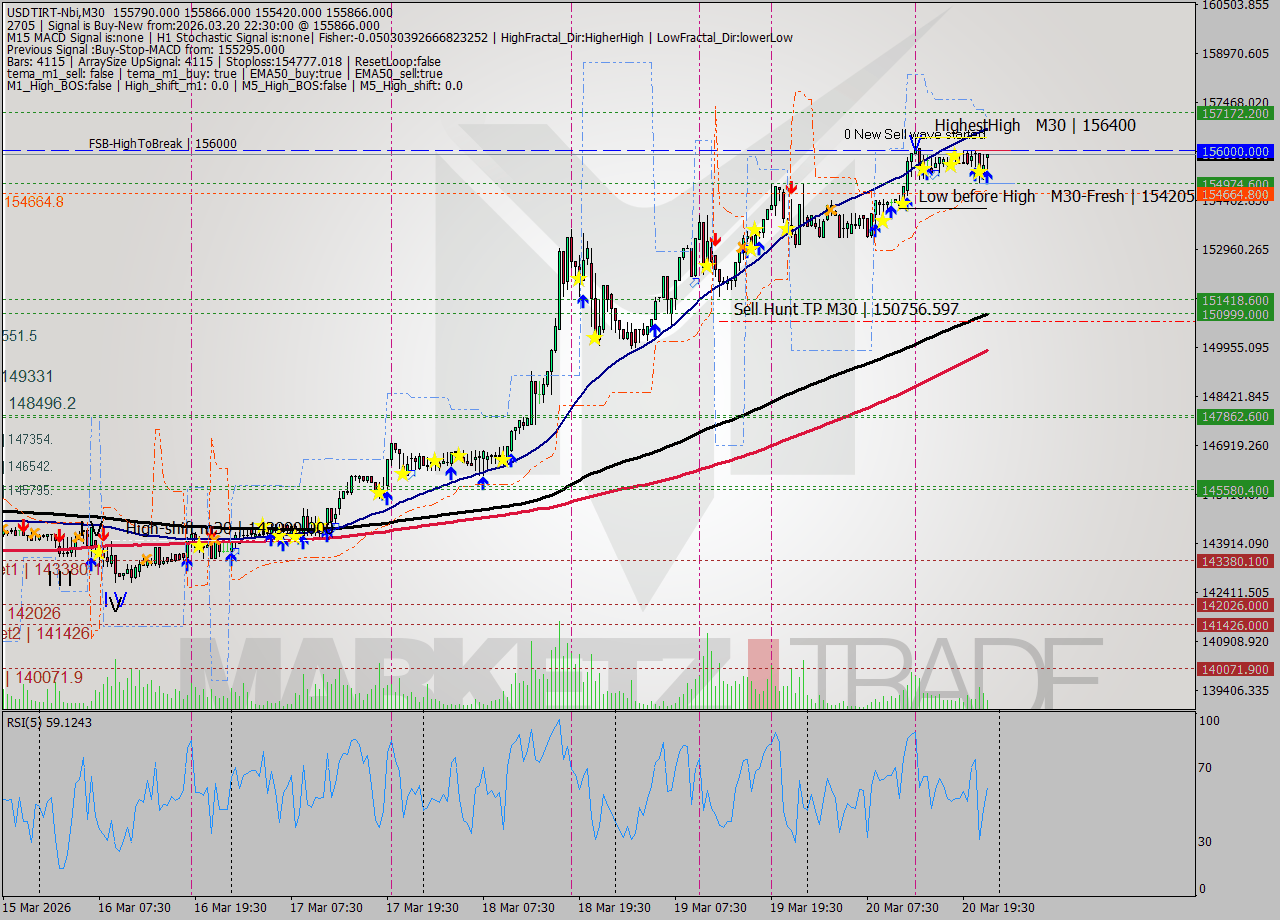The height and width of the screenshot is (920, 1280).
Task: Click the blue 156000.000 price tag on axis
Action: click(1237, 152)
